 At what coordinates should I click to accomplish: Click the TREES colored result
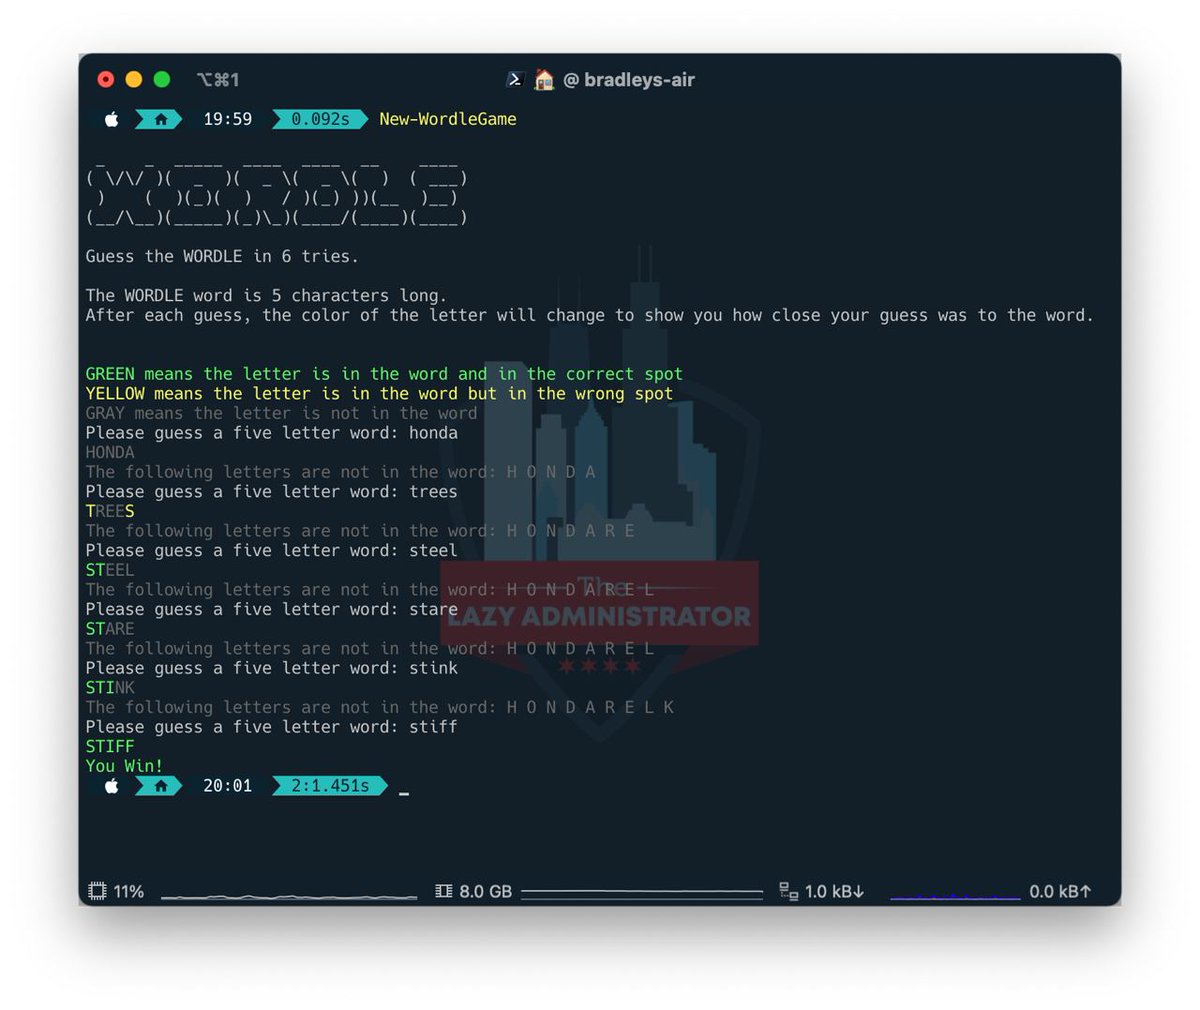click(x=110, y=511)
